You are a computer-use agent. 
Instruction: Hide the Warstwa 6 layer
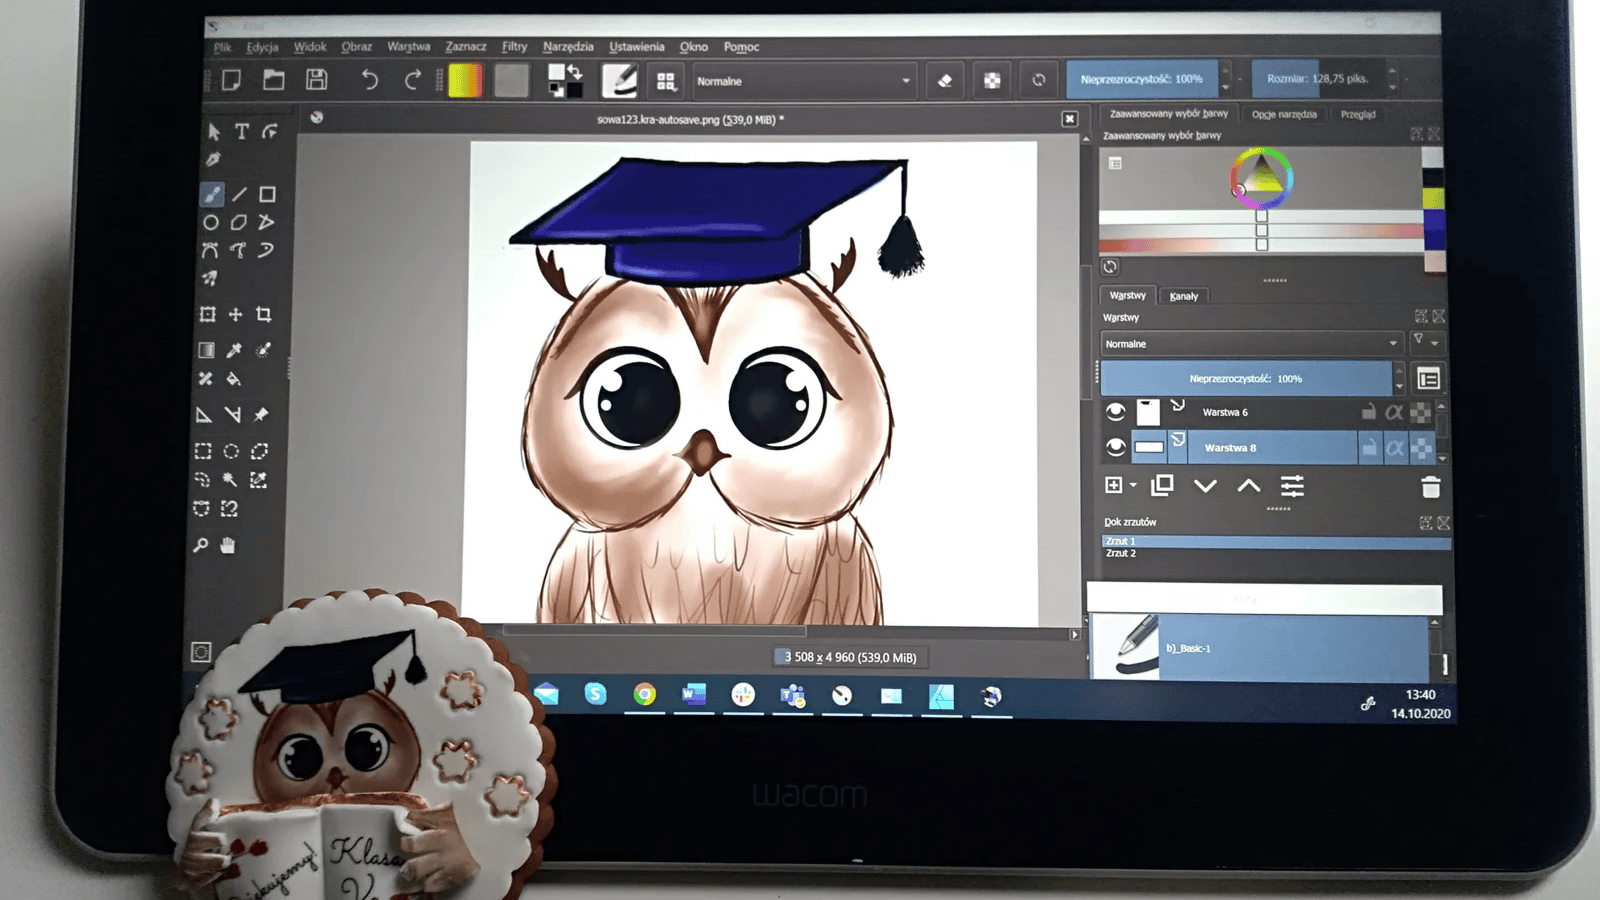1116,412
